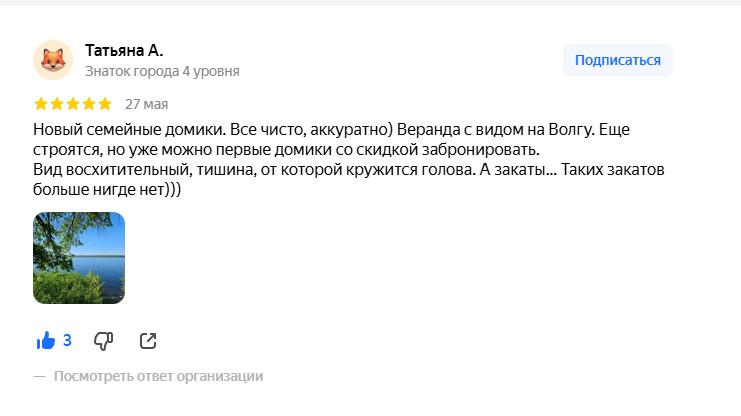Click the thumbs-down dislike icon
The image size is (741, 416).
click(103, 341)
